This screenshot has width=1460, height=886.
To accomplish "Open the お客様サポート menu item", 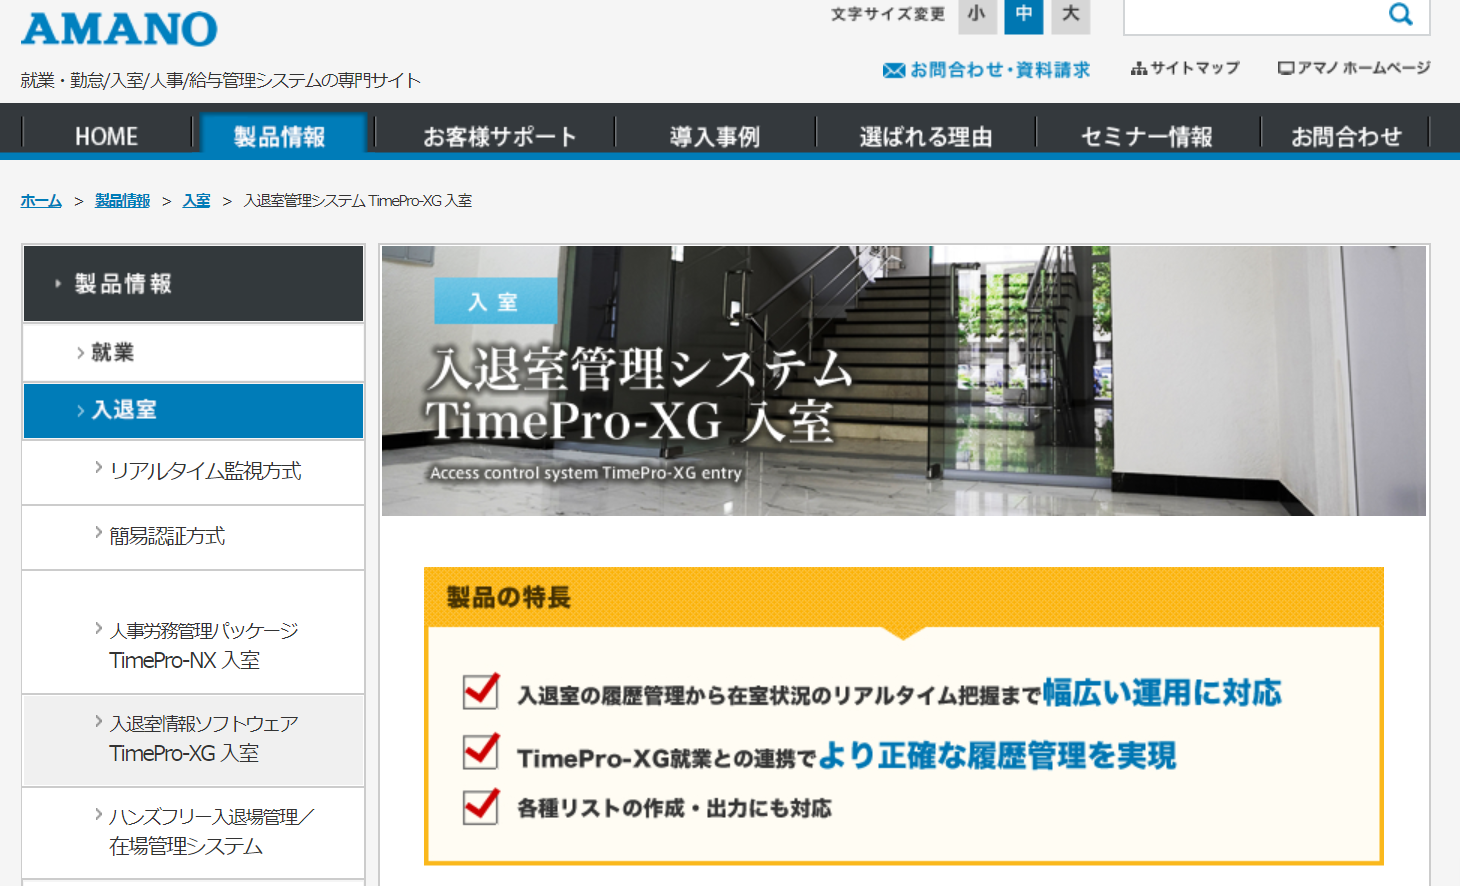I will pos(499,136).
